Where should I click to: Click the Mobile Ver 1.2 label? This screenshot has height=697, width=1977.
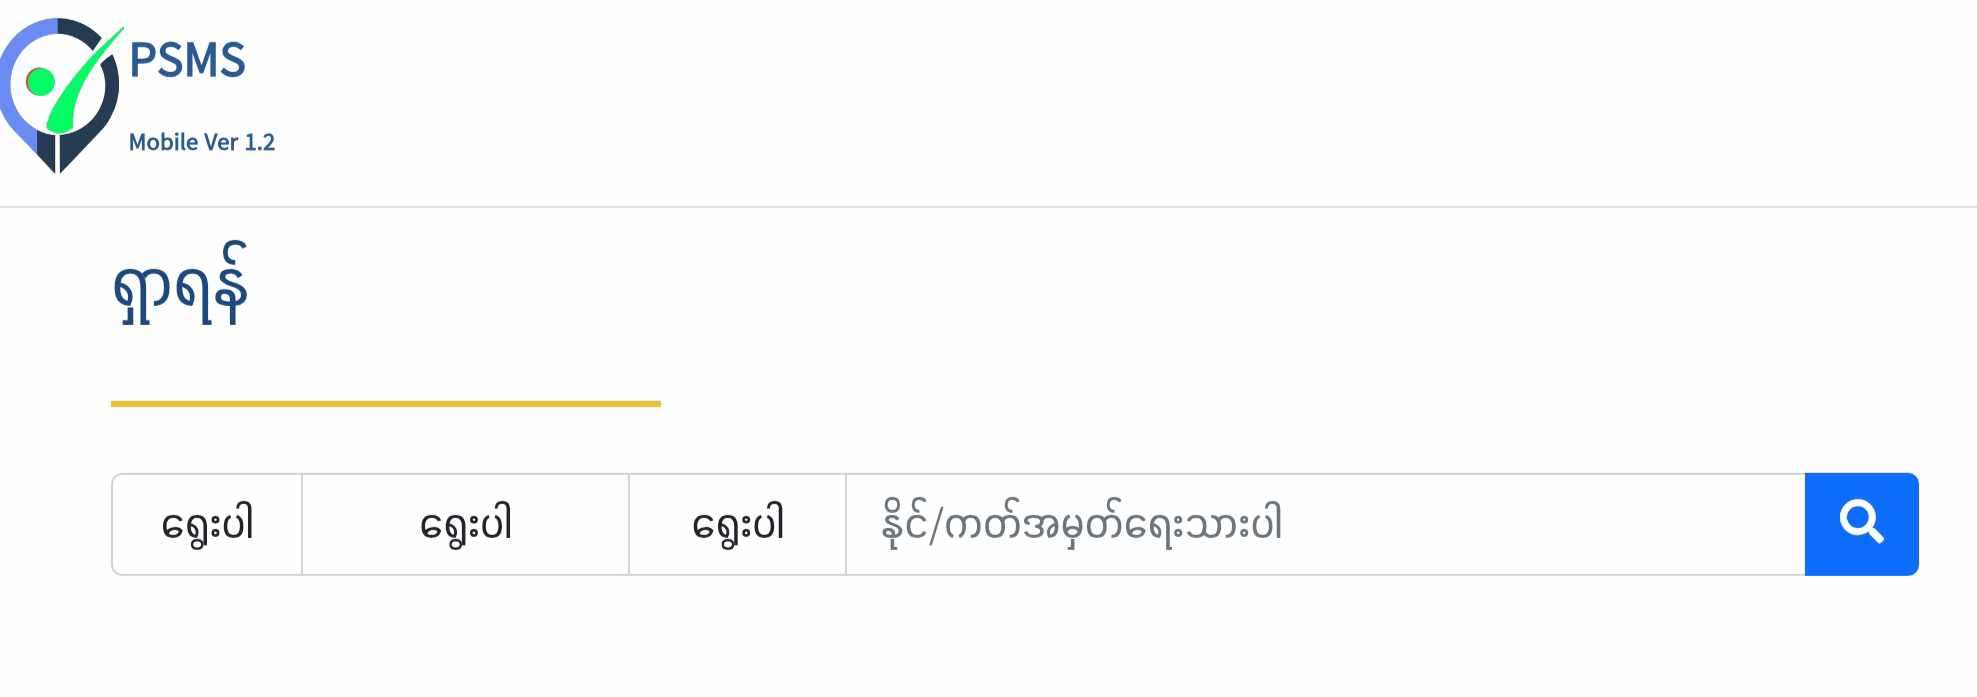202,142
